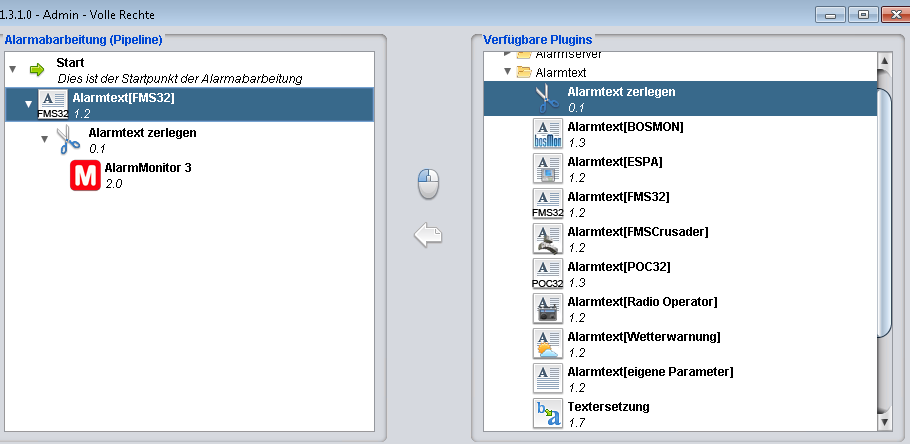Click the AlarmMonitor 3 red M icon
The image size is (910, 444).
(85, 175)
